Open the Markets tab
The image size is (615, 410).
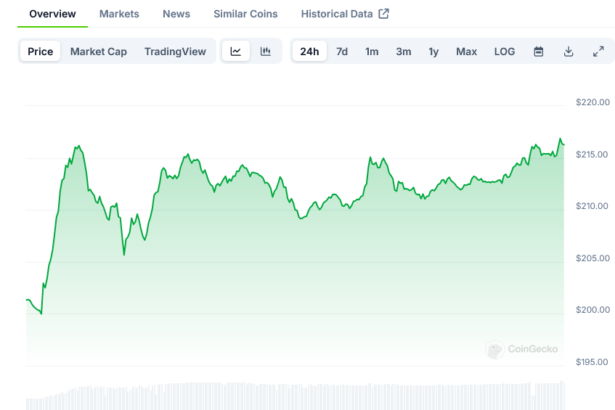[119, 14]
